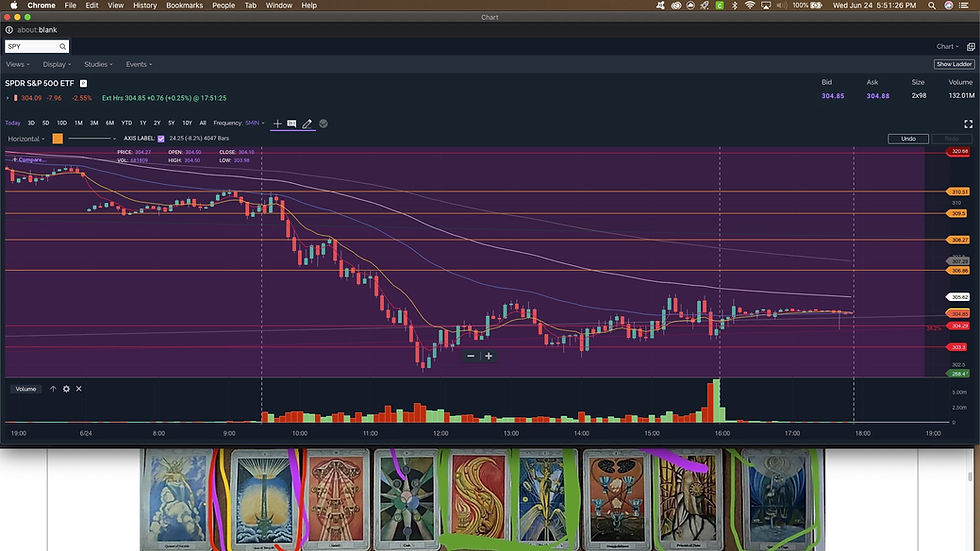Click the rocket menu bar icon

(705, 5)
